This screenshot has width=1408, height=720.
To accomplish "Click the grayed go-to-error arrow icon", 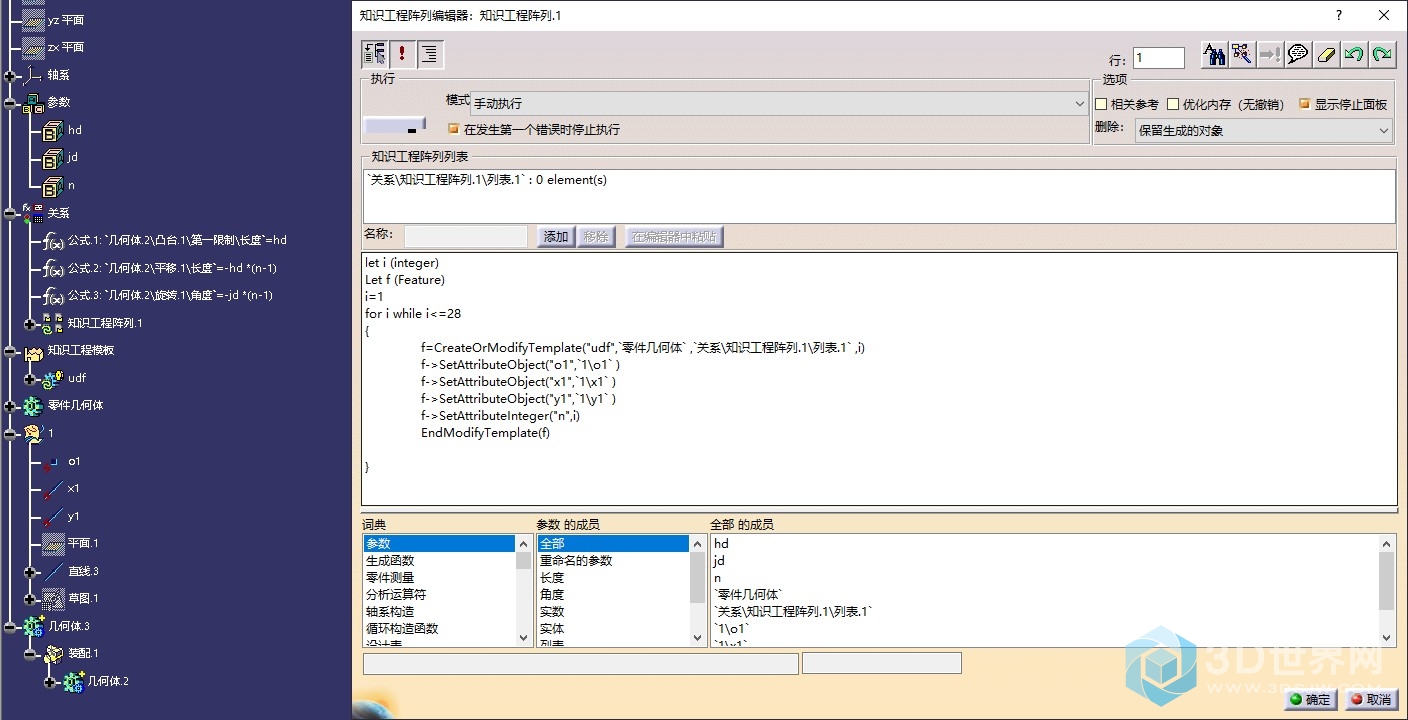I will pyautogui.click(x=1270, y=55).
